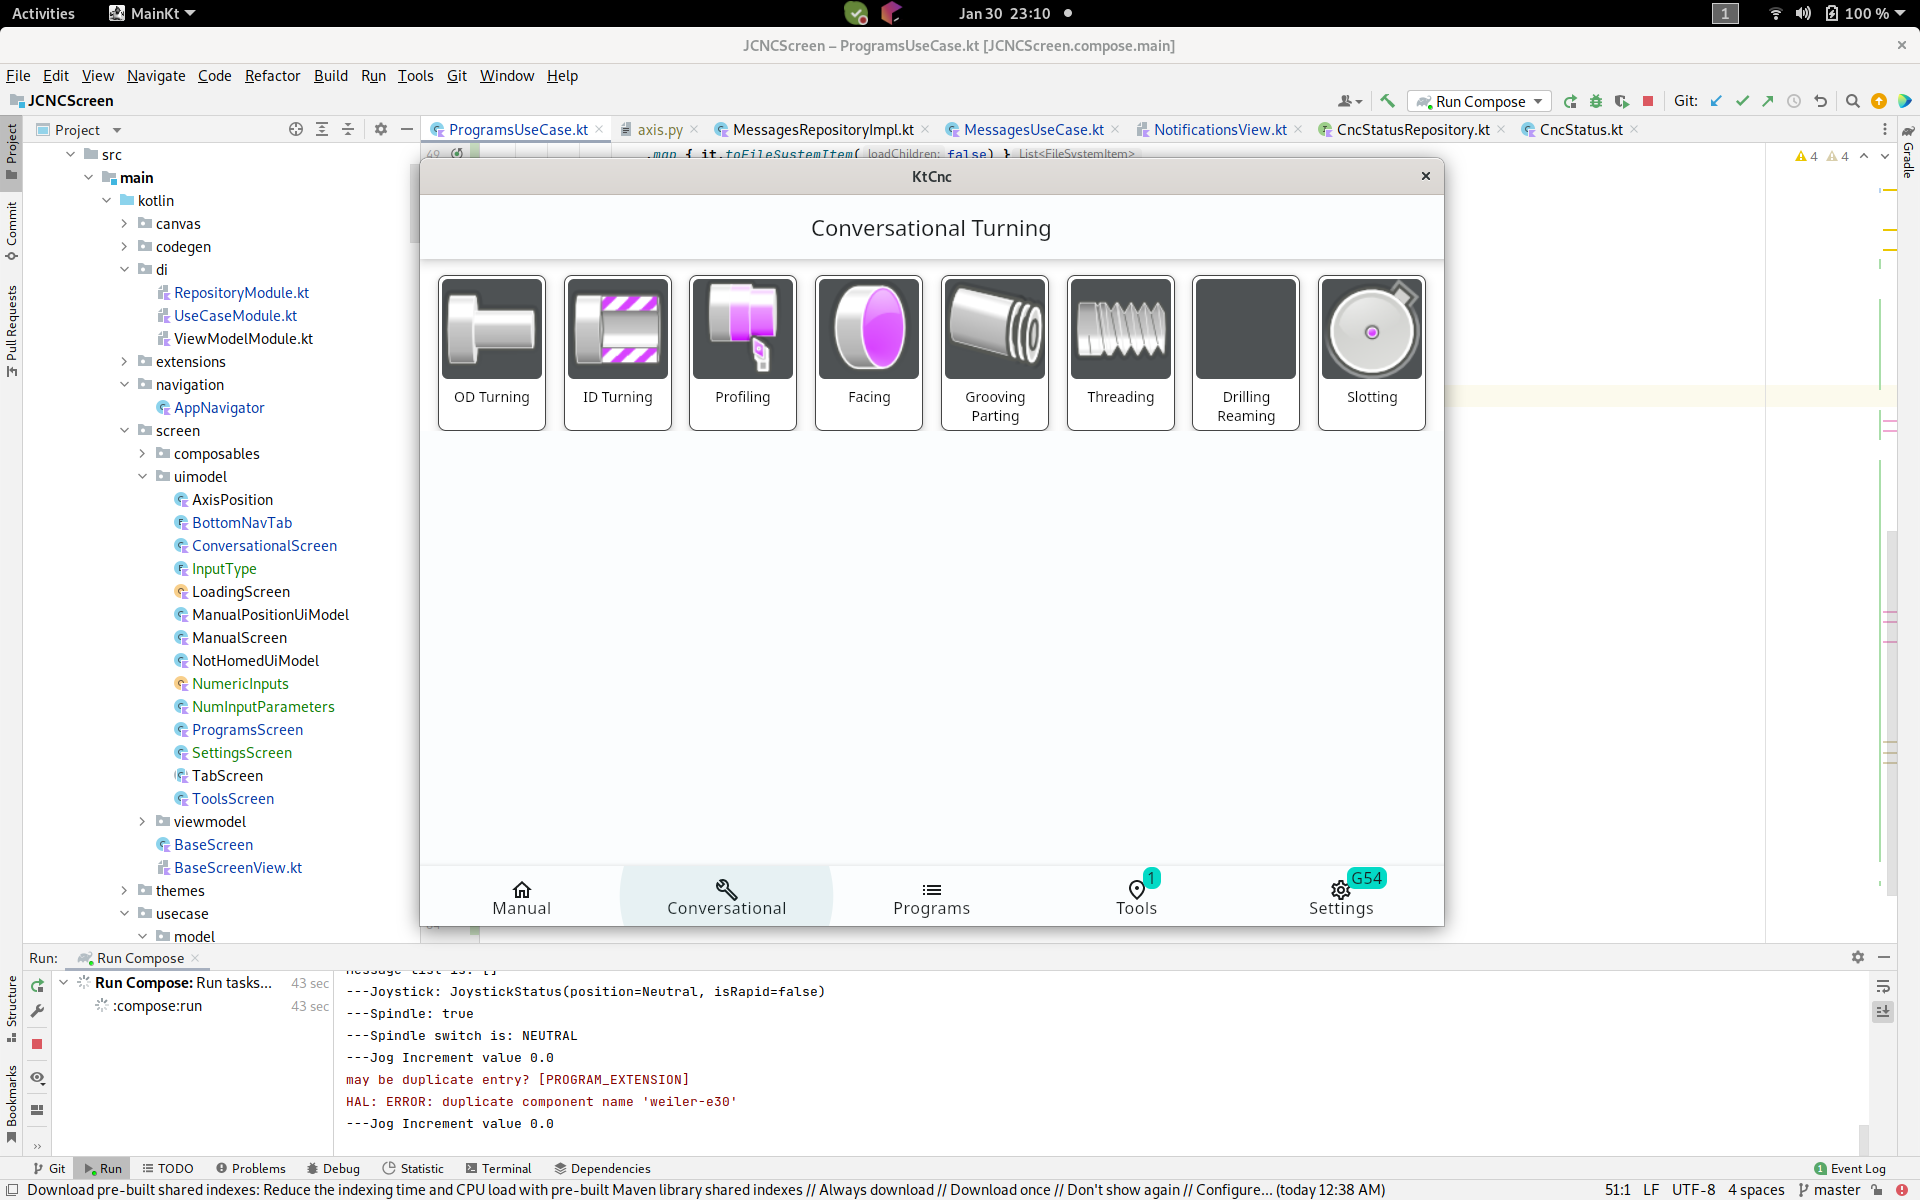Collapse all in Project panel
This screenshot has height=1200, width=1920.
[x=348, y=130]
